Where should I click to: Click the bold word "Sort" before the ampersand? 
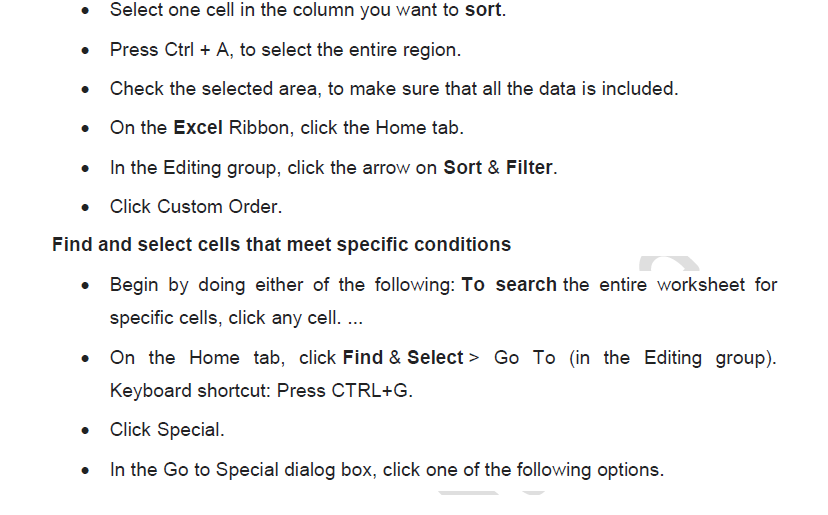coord(463,168)
